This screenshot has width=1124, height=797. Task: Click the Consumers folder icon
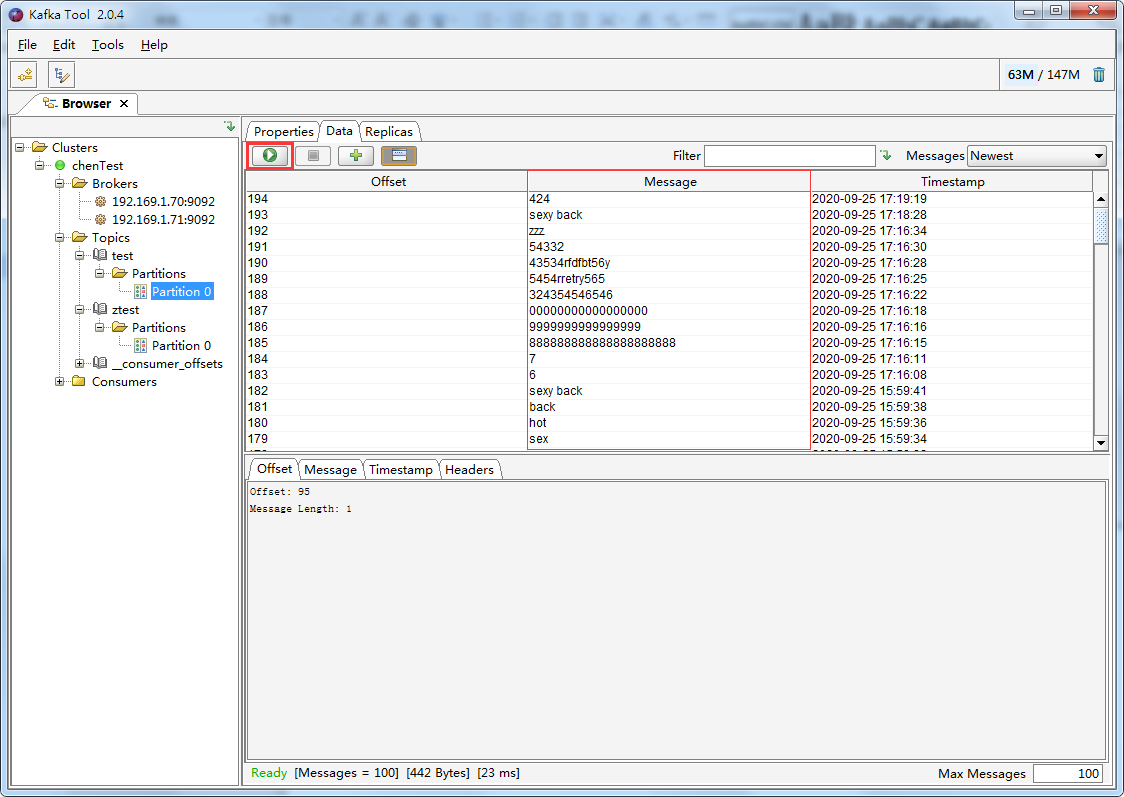(x=79, y=381)
